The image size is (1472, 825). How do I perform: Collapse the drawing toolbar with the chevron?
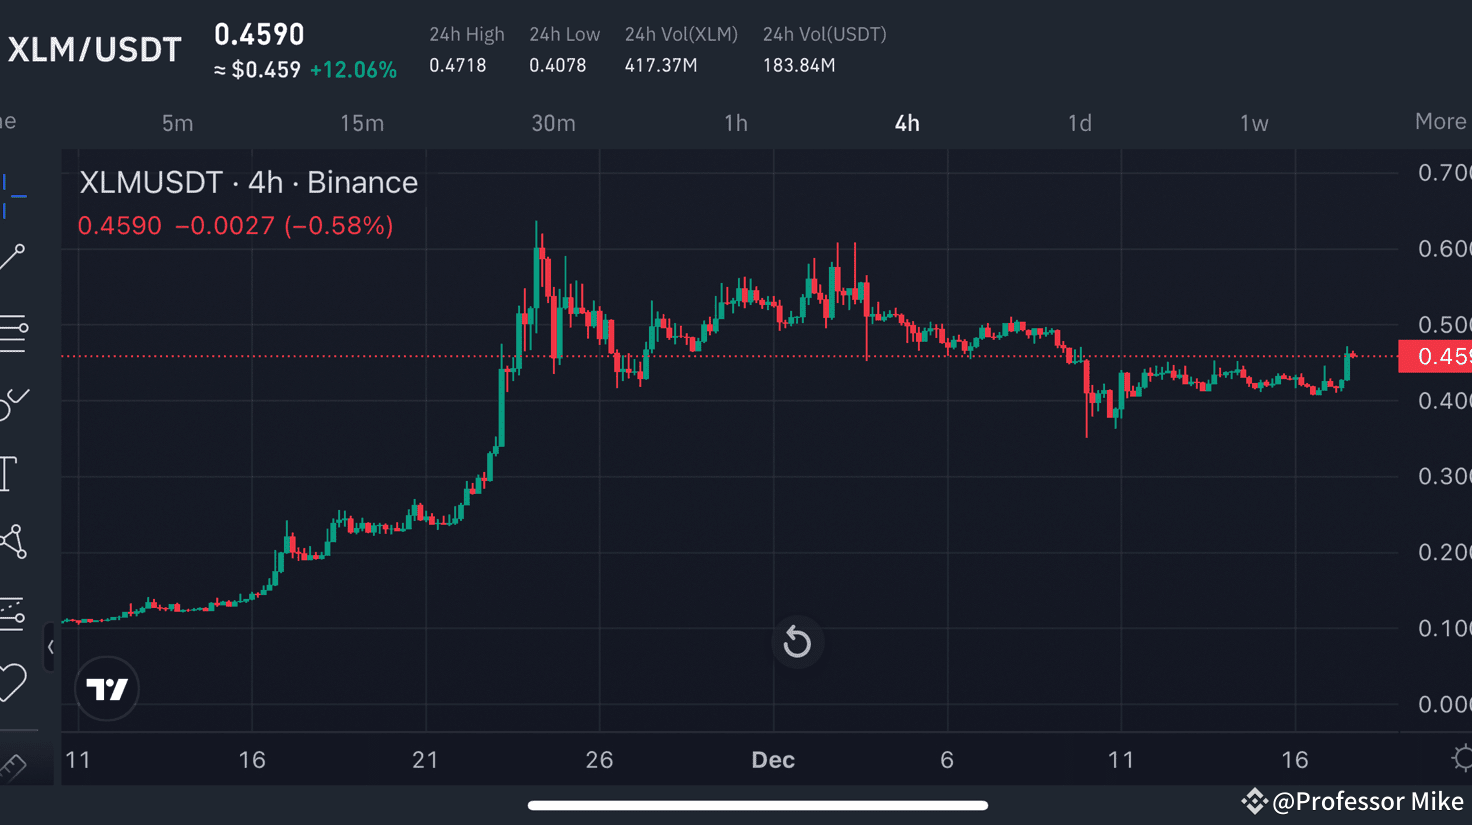tap(51, 648)
